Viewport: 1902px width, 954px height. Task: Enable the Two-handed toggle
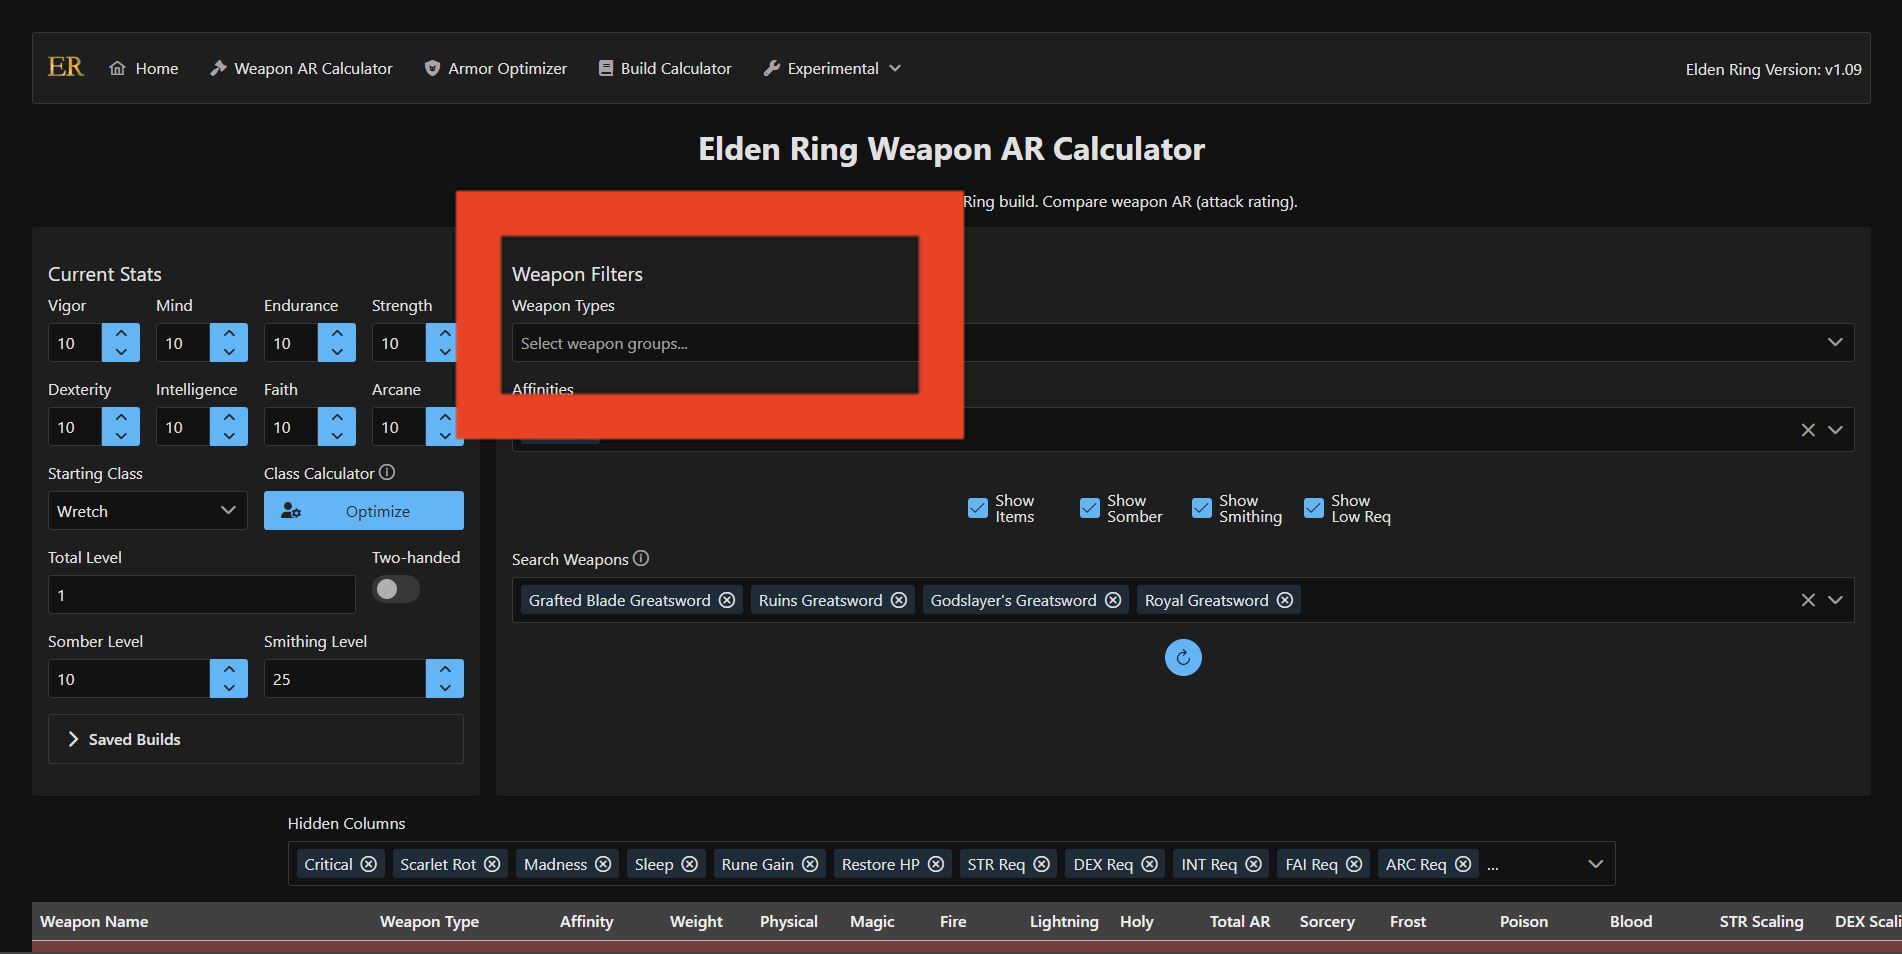395,590
